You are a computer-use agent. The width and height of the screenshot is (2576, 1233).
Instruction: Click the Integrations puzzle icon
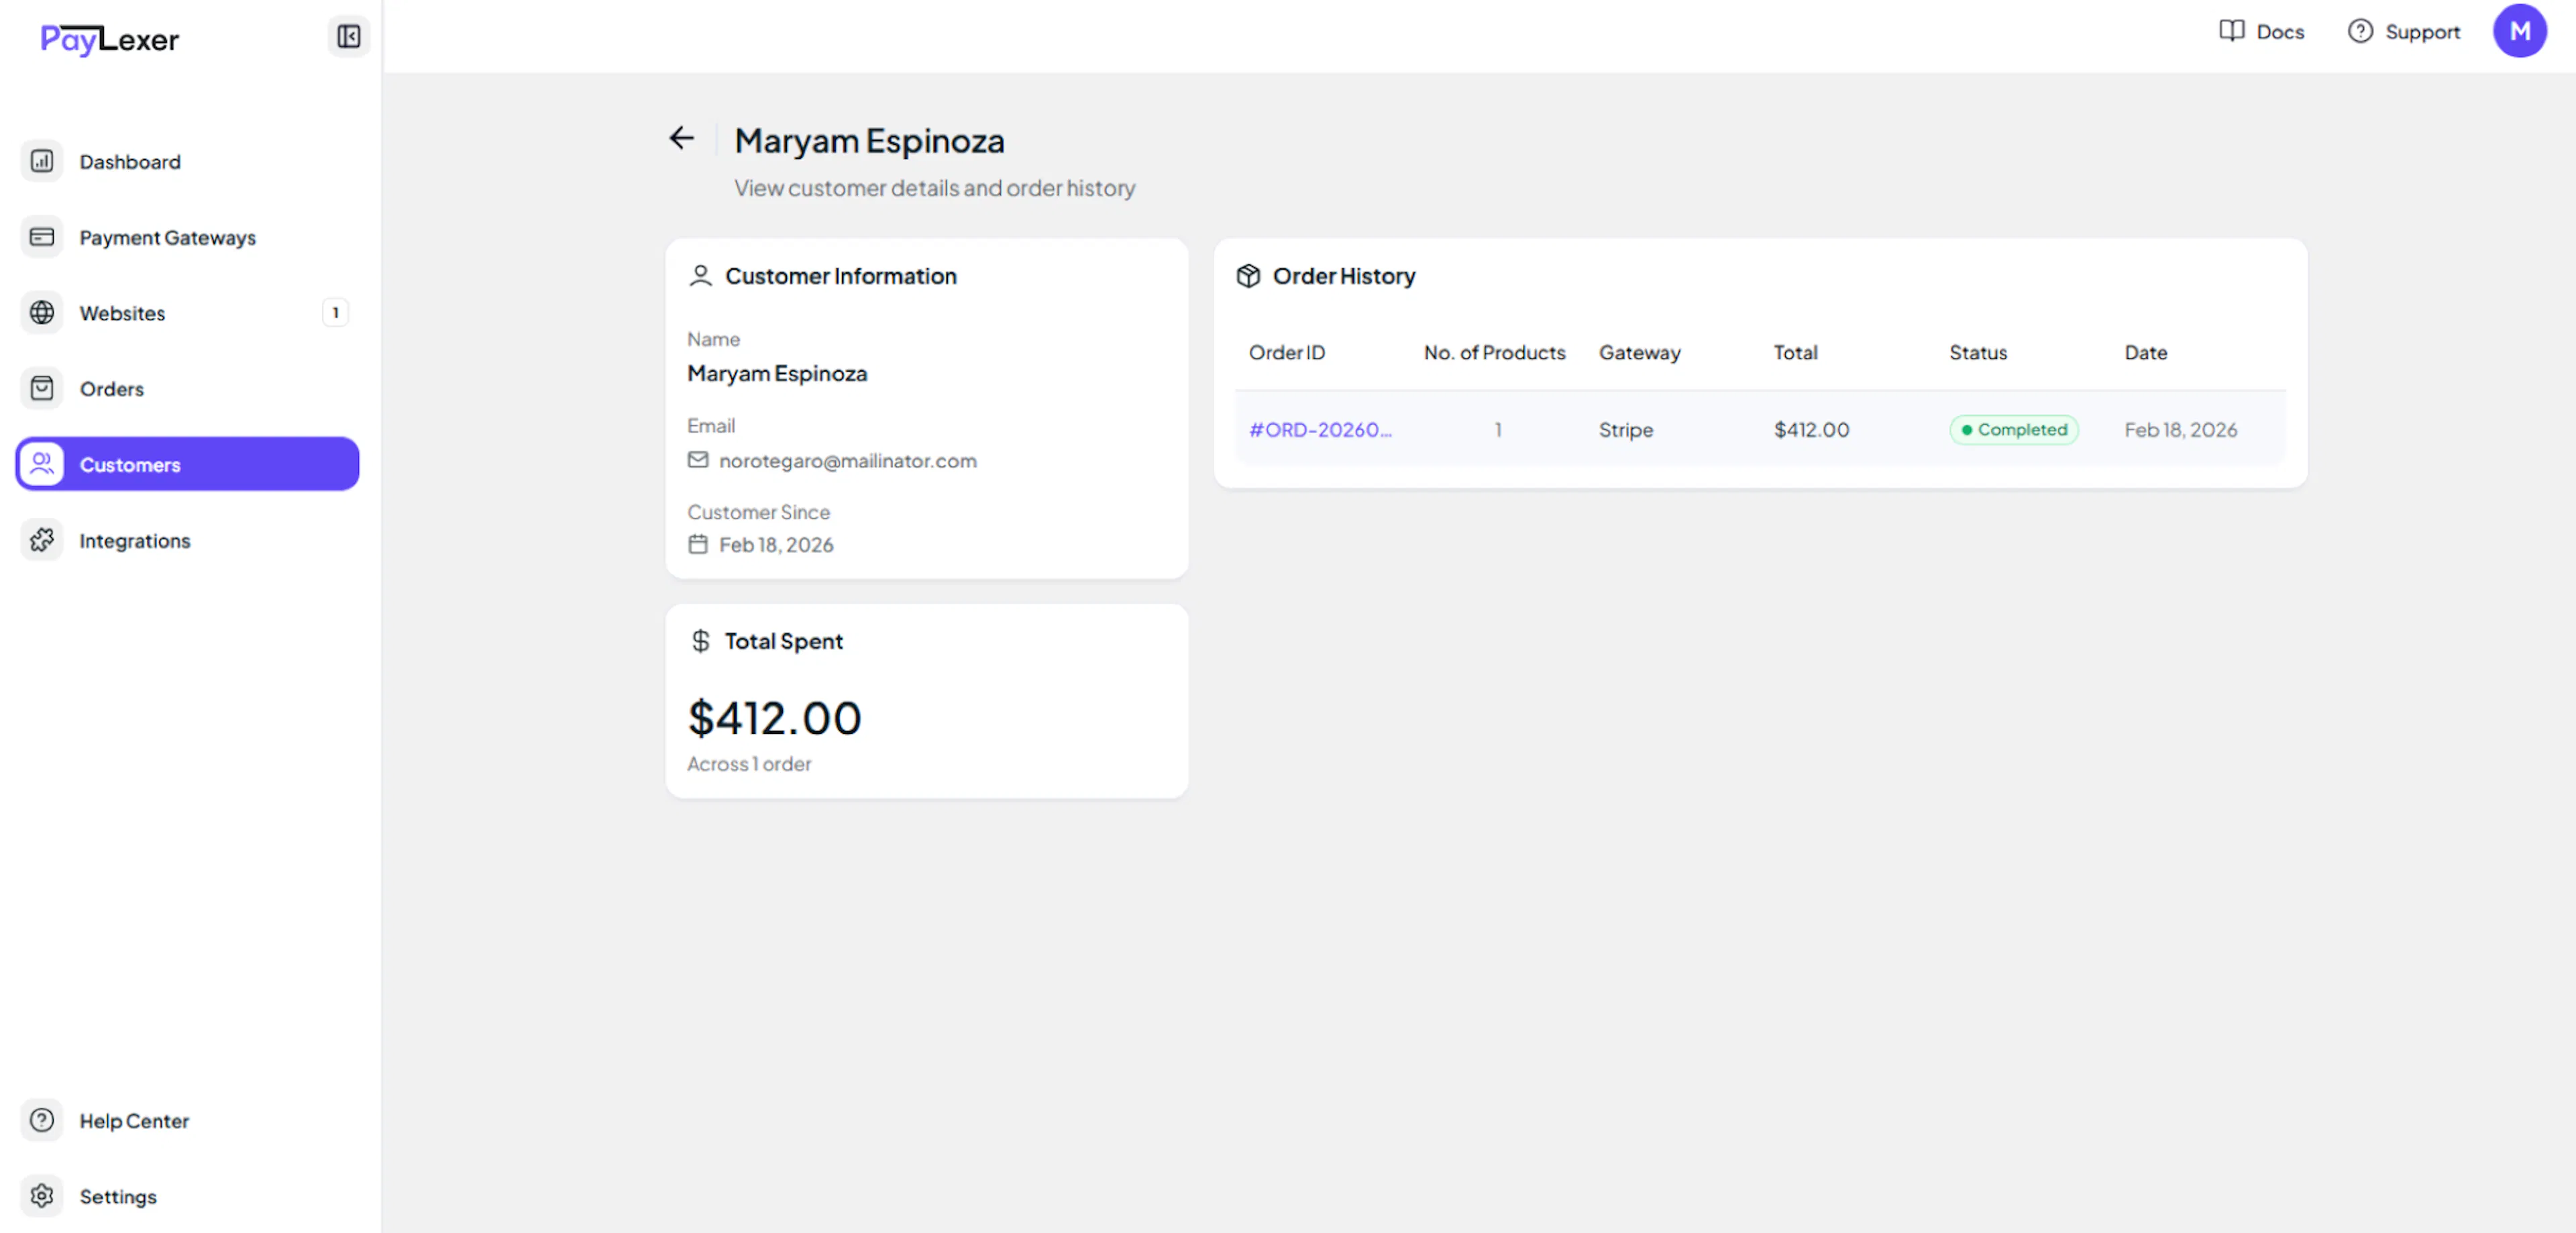(x=42, y=540)
